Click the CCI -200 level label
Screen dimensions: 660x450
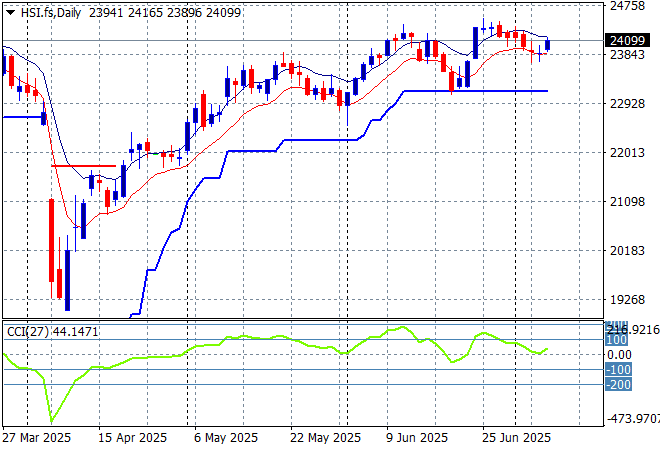[618, 384]
